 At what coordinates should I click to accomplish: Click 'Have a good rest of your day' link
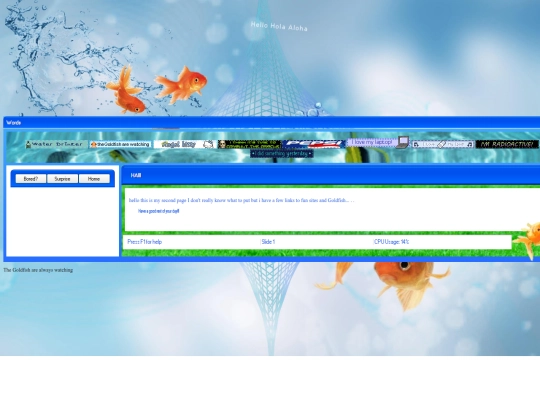point(158,211)
